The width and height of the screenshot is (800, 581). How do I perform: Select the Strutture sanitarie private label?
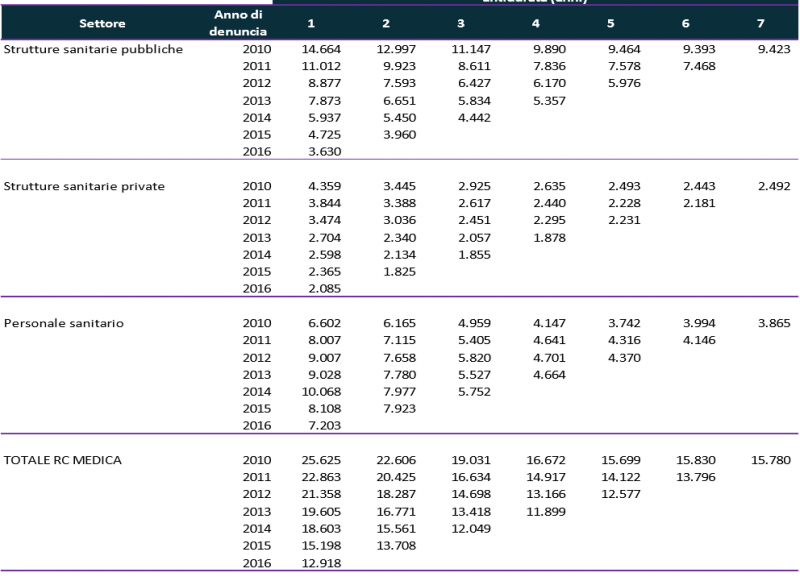(x=85, y=186)
